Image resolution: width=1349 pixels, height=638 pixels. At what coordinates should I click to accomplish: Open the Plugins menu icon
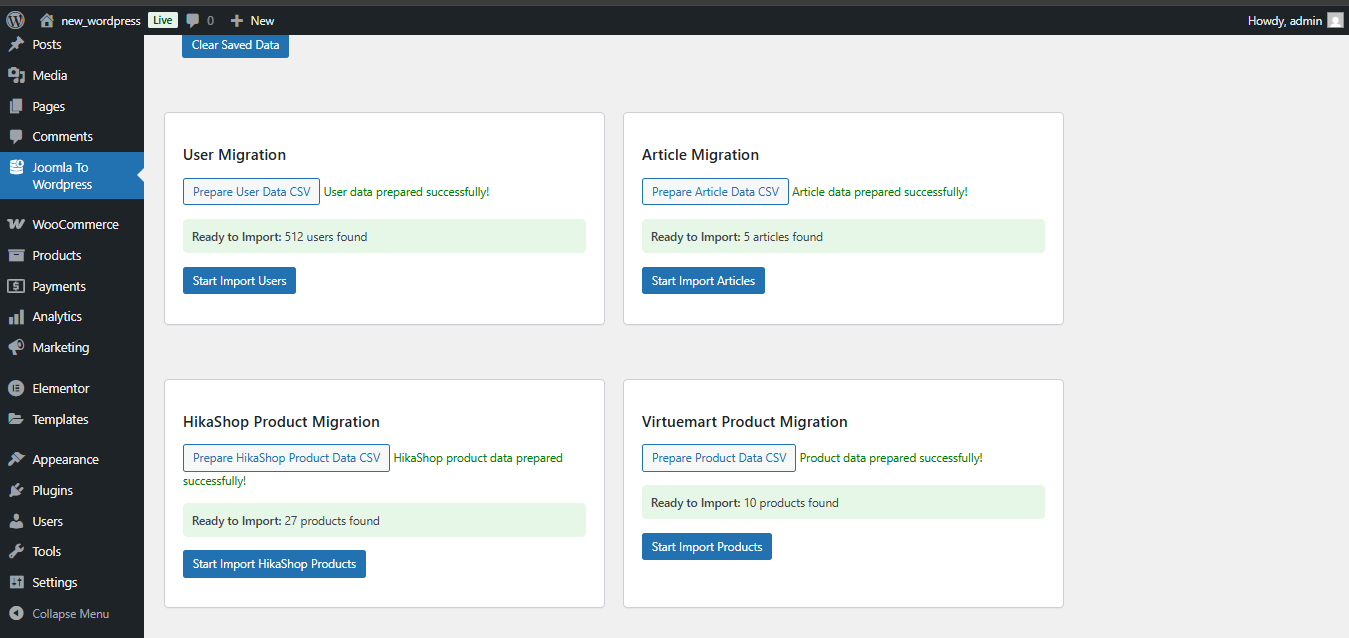click(x=16, y=490)
